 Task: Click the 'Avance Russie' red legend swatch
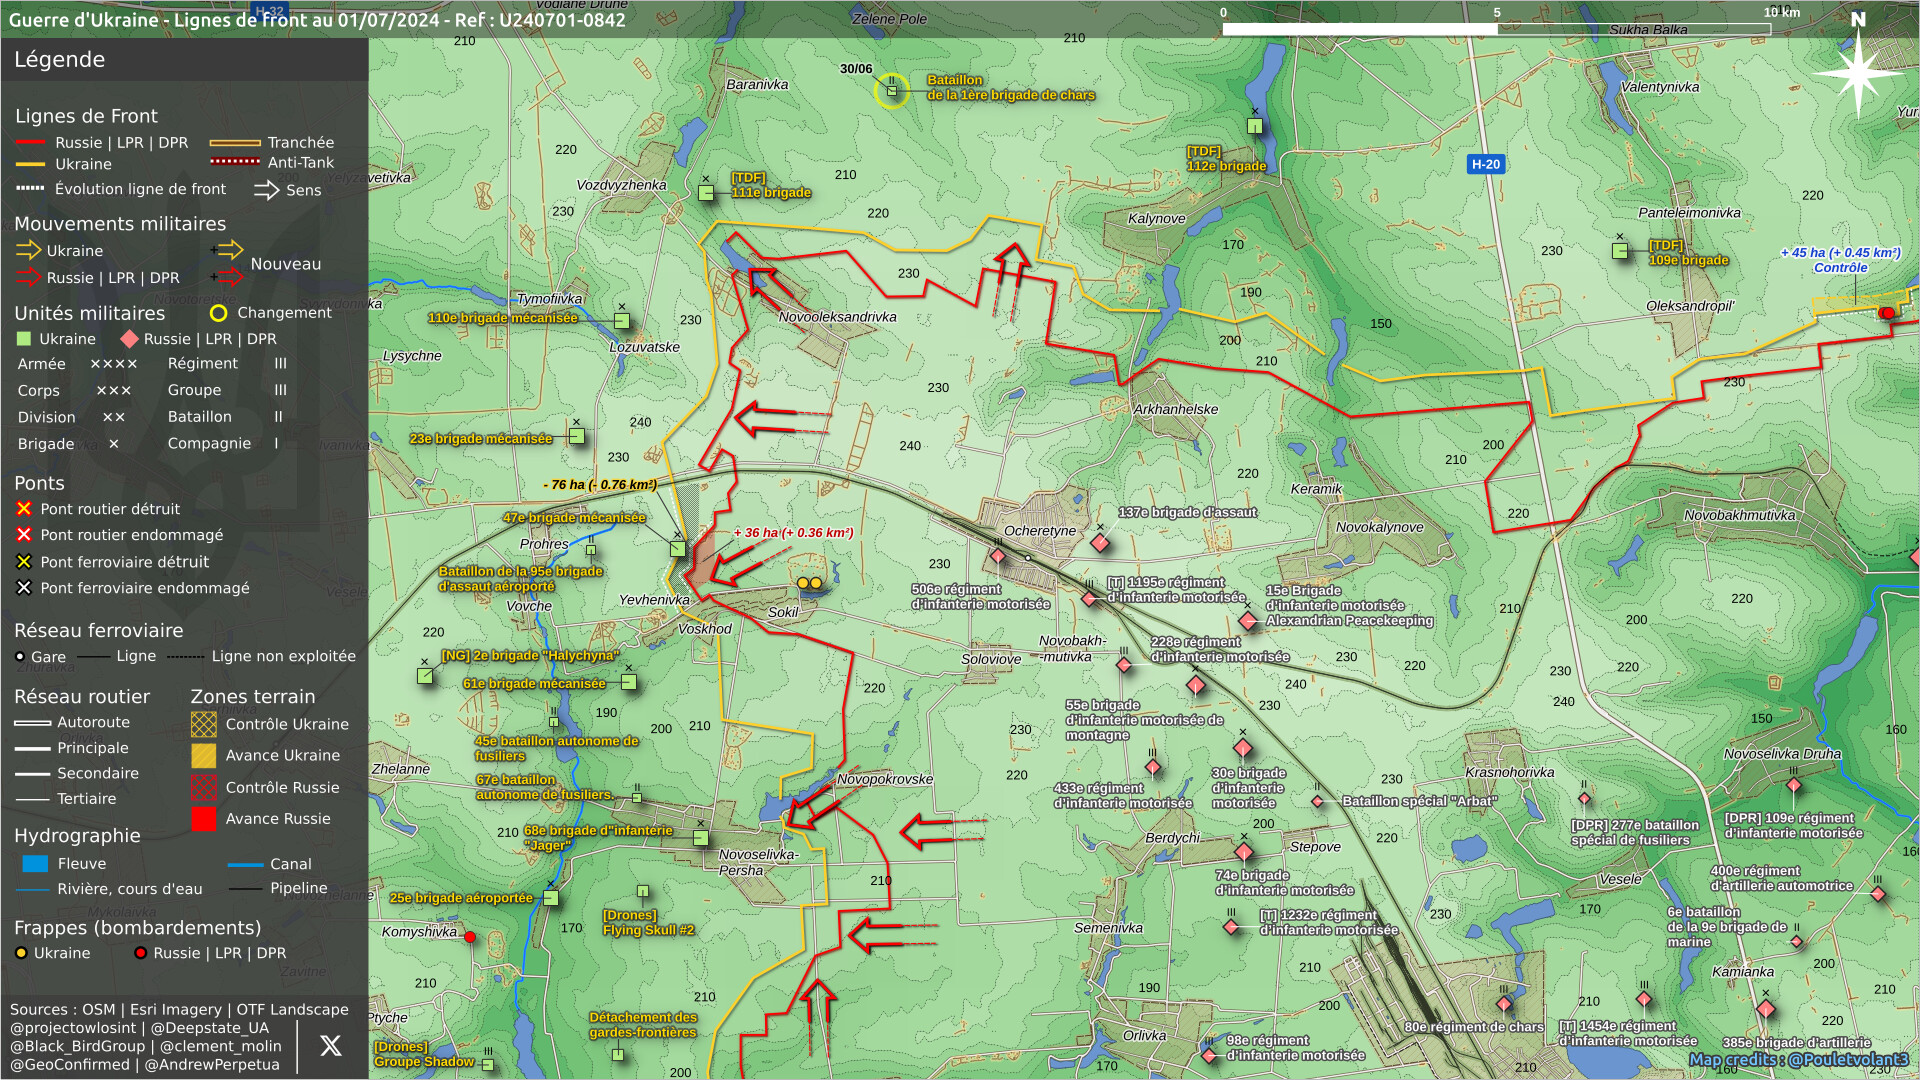pyautogui.click(x=203, y=819)
